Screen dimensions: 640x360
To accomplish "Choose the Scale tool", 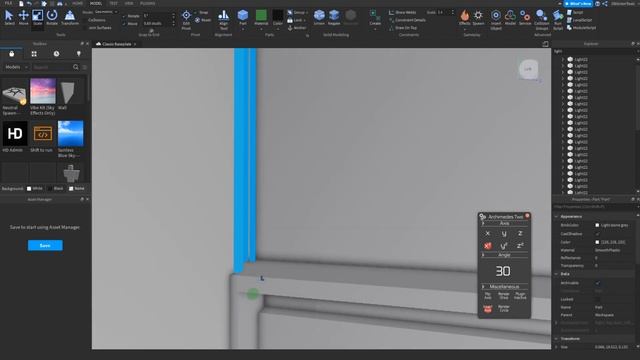I will coord(37,17).
